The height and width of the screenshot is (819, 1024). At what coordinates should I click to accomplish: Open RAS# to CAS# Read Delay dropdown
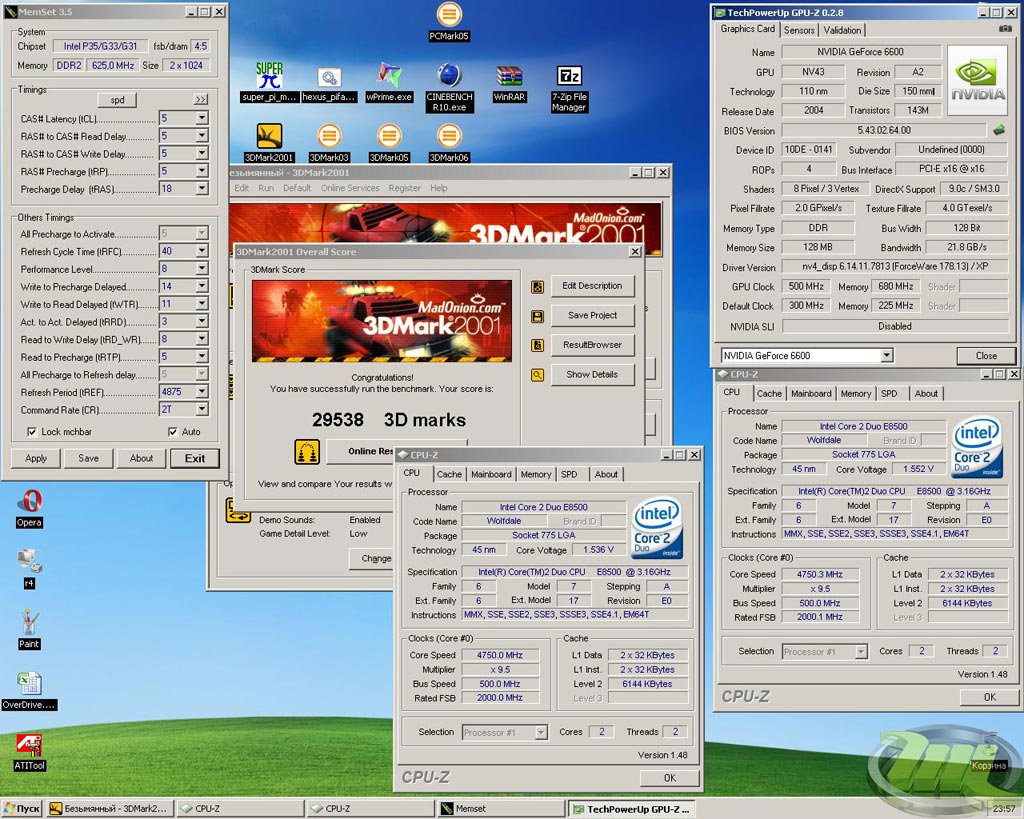pyautogui.click(x=202, y=136)
